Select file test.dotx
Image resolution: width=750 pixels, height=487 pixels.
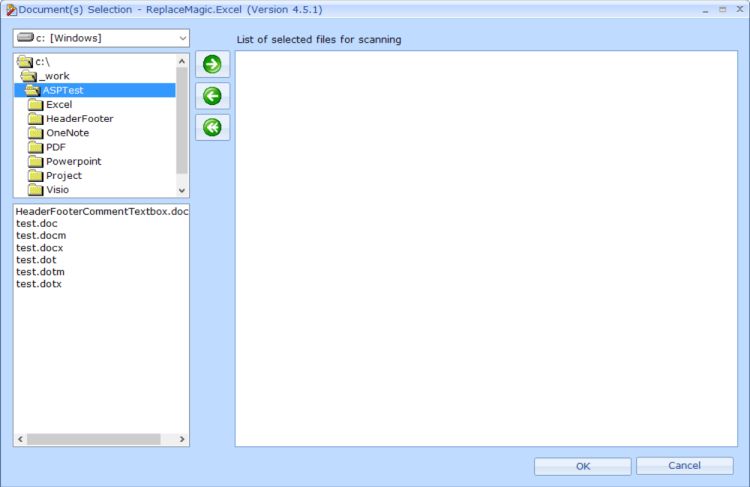tap(39, 284)
